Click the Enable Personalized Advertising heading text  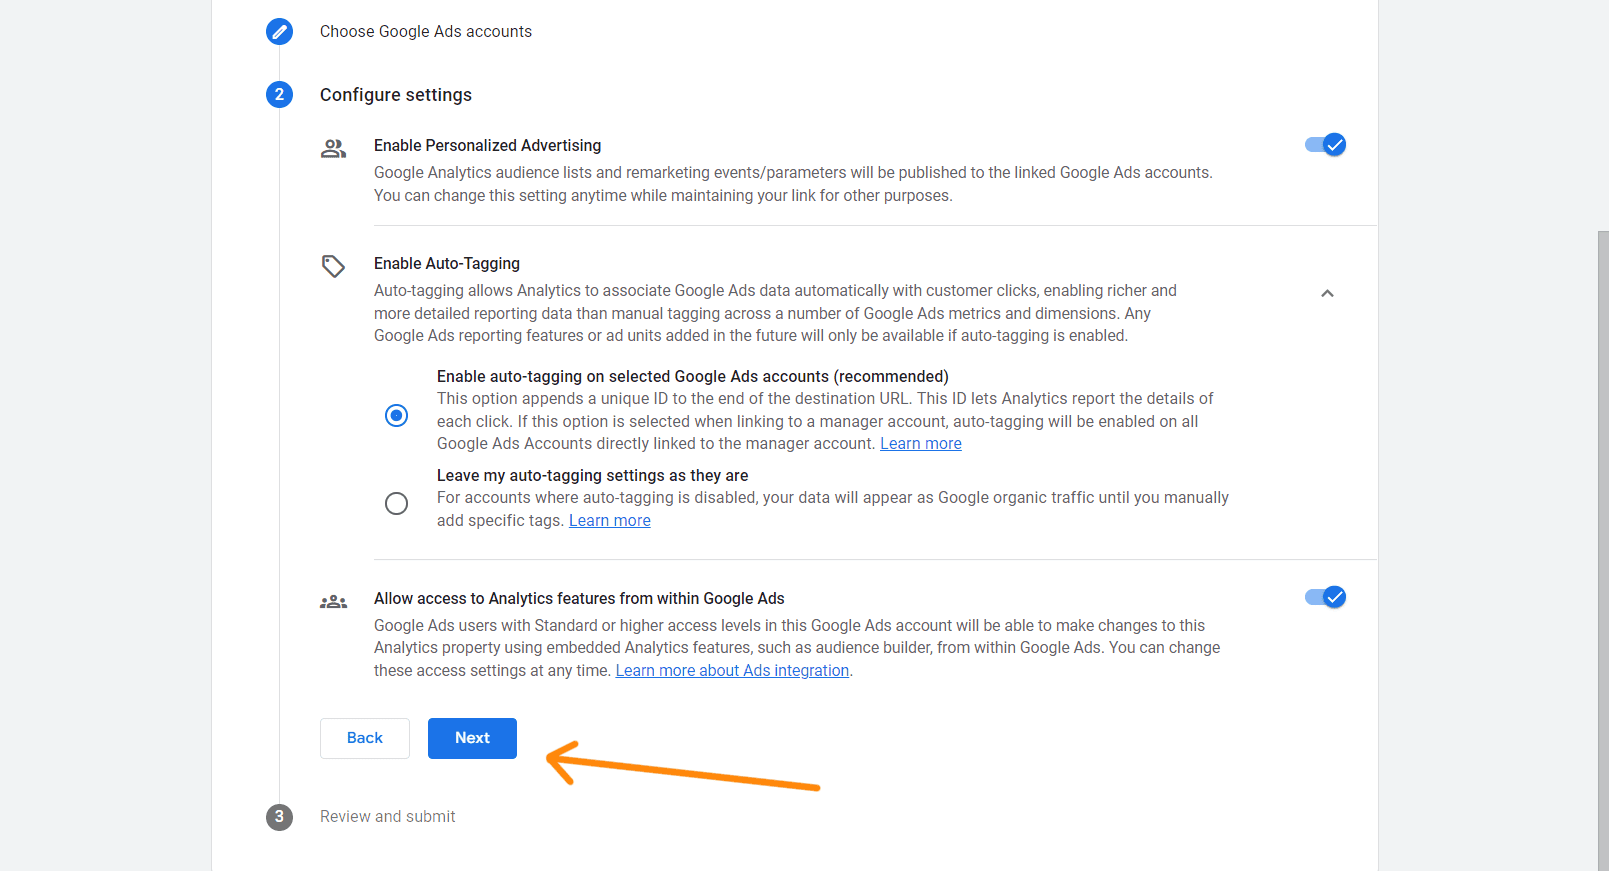tap(488, 146)
